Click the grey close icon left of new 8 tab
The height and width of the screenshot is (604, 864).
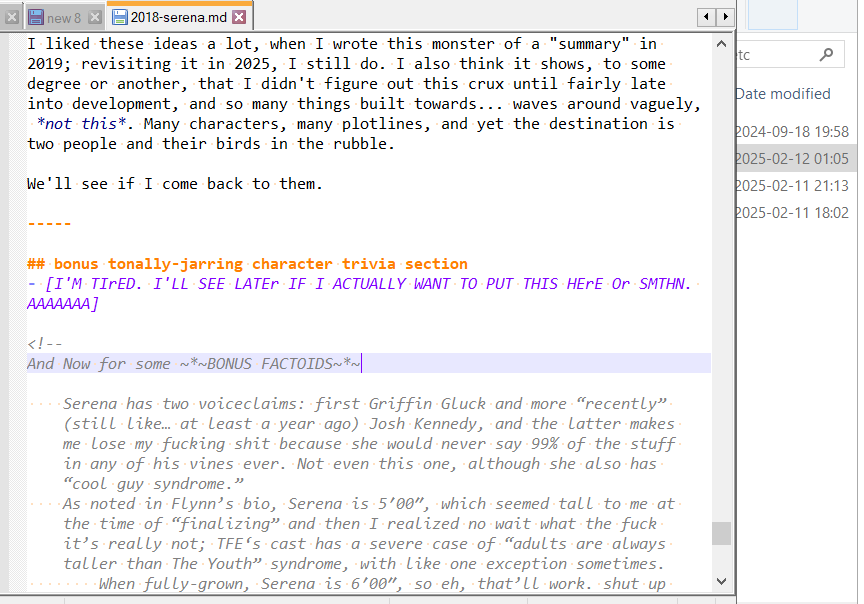[x=12, y=16]
